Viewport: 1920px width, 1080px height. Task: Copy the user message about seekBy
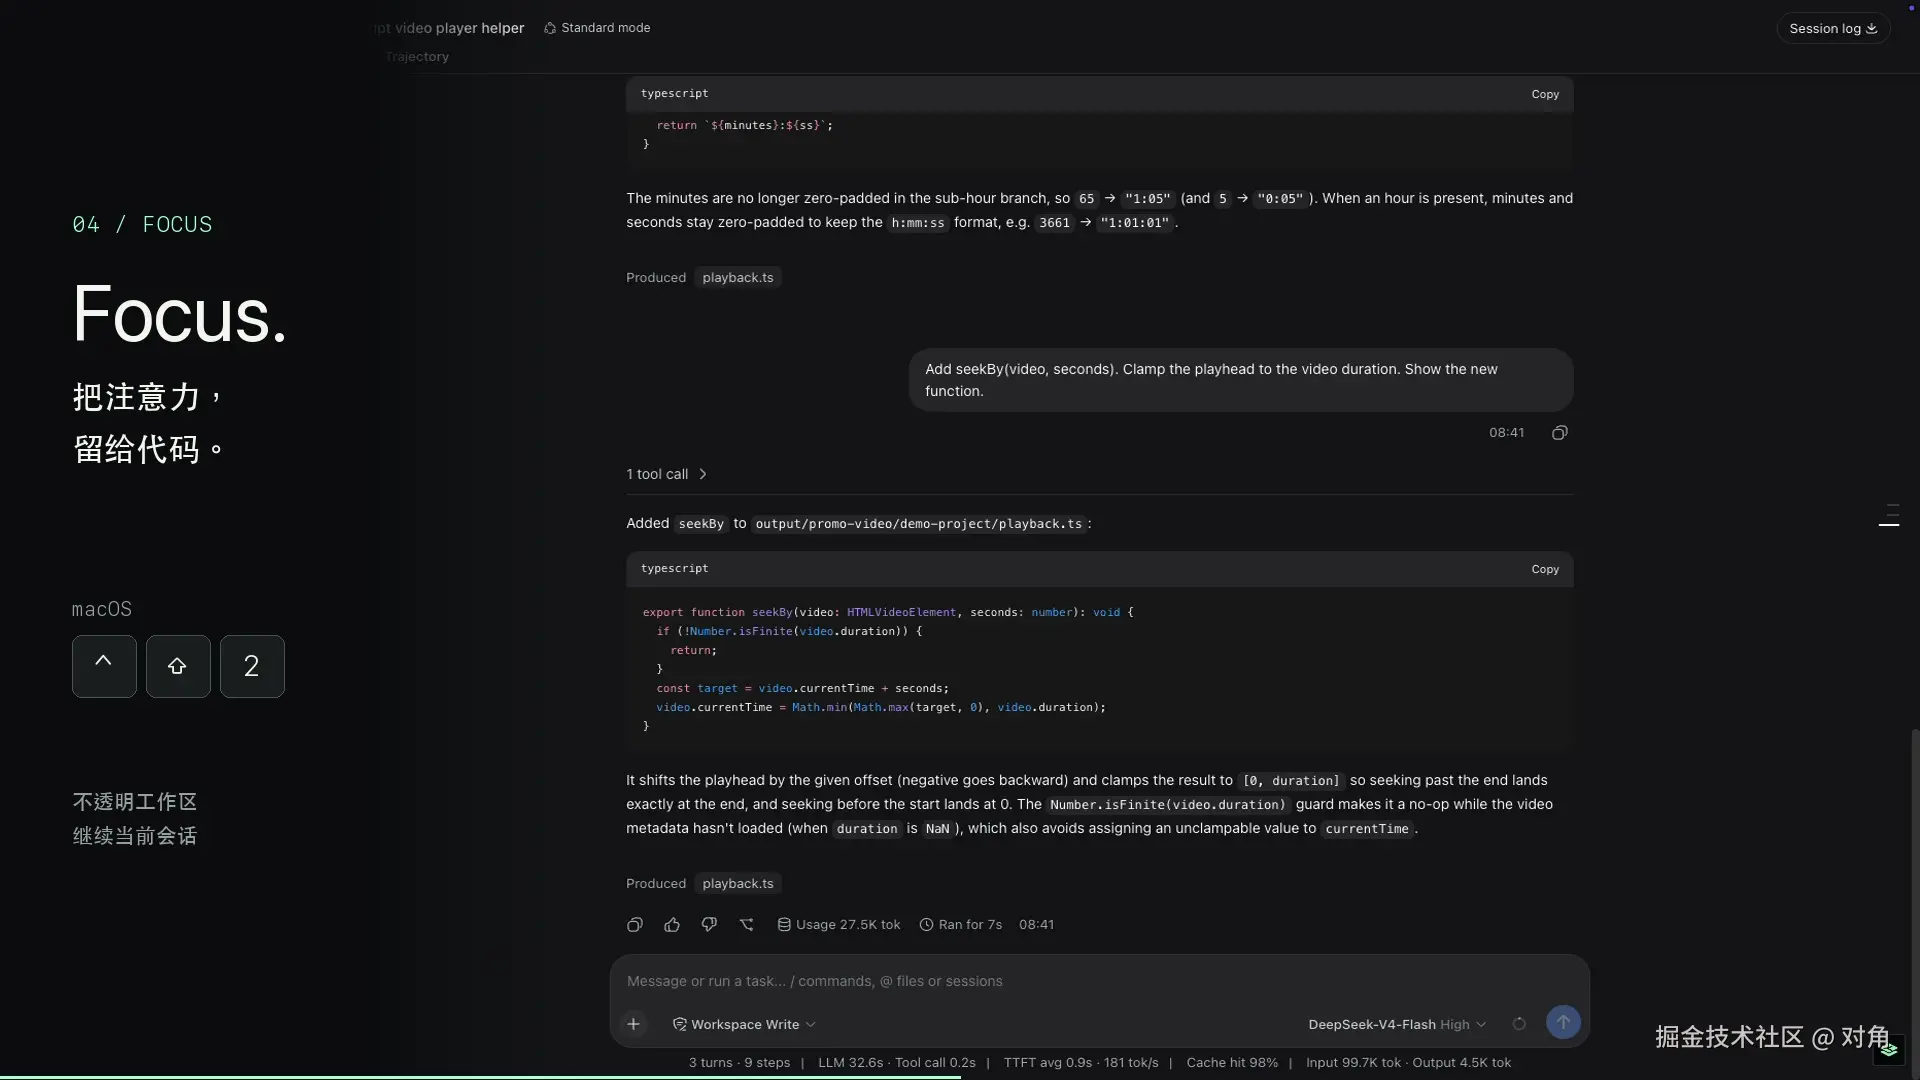click(1560, 433)
